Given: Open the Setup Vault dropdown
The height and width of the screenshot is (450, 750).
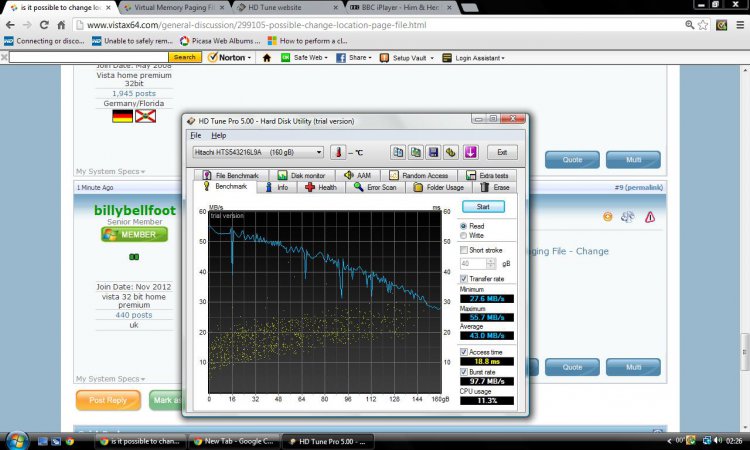Looking at the screenshot, I should point(407,58).
